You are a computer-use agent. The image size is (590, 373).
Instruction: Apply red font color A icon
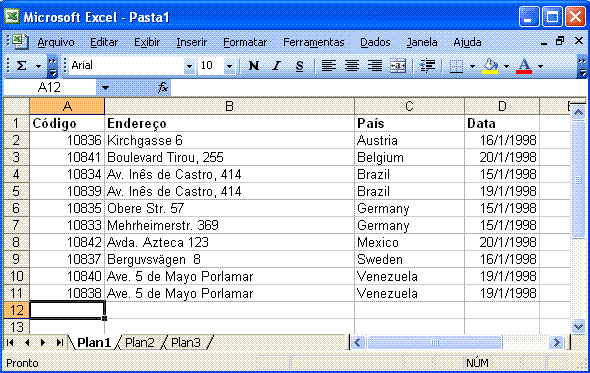pyautogui.click(x=524, y=66)
